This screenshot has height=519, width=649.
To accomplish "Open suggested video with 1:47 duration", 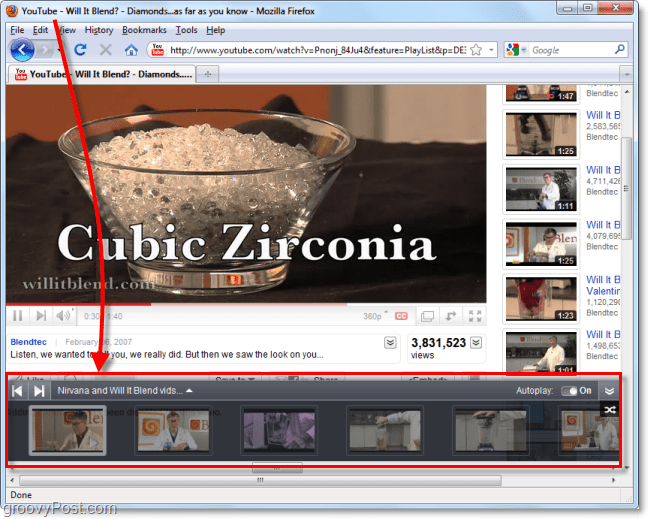I will [x=541, y=93].
